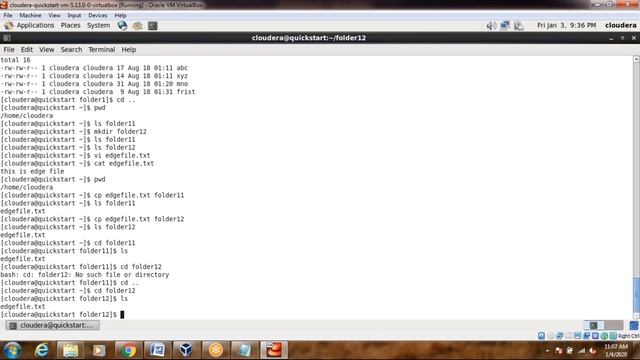This screenshot has width=640, height=360.
Task: Open the VirtualBox Help menu
Action: click(x=120, y=16)
